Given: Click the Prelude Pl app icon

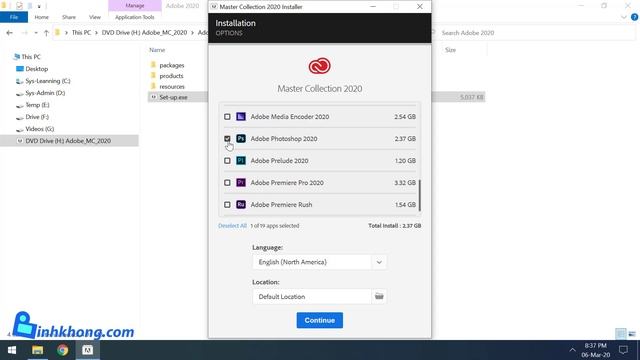Looking at the screenshot, I should 241,161.
